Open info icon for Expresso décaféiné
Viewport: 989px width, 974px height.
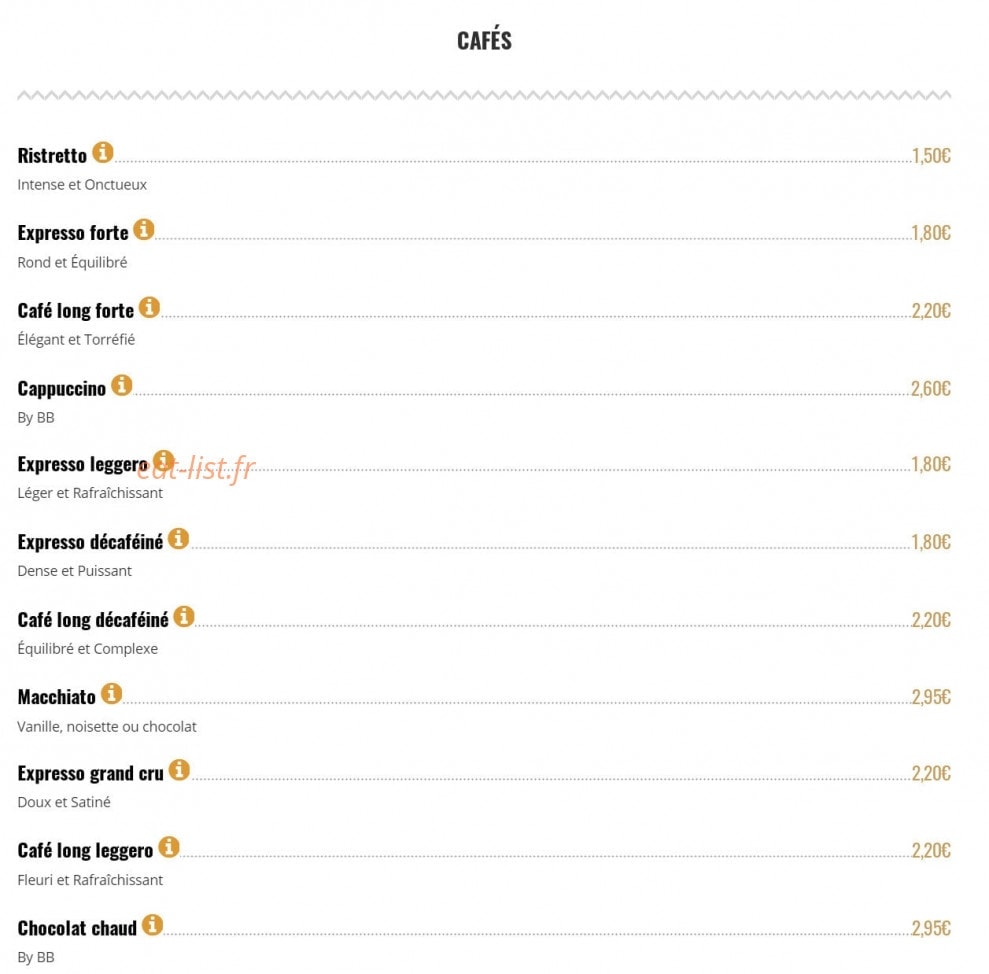click(178, 539)
